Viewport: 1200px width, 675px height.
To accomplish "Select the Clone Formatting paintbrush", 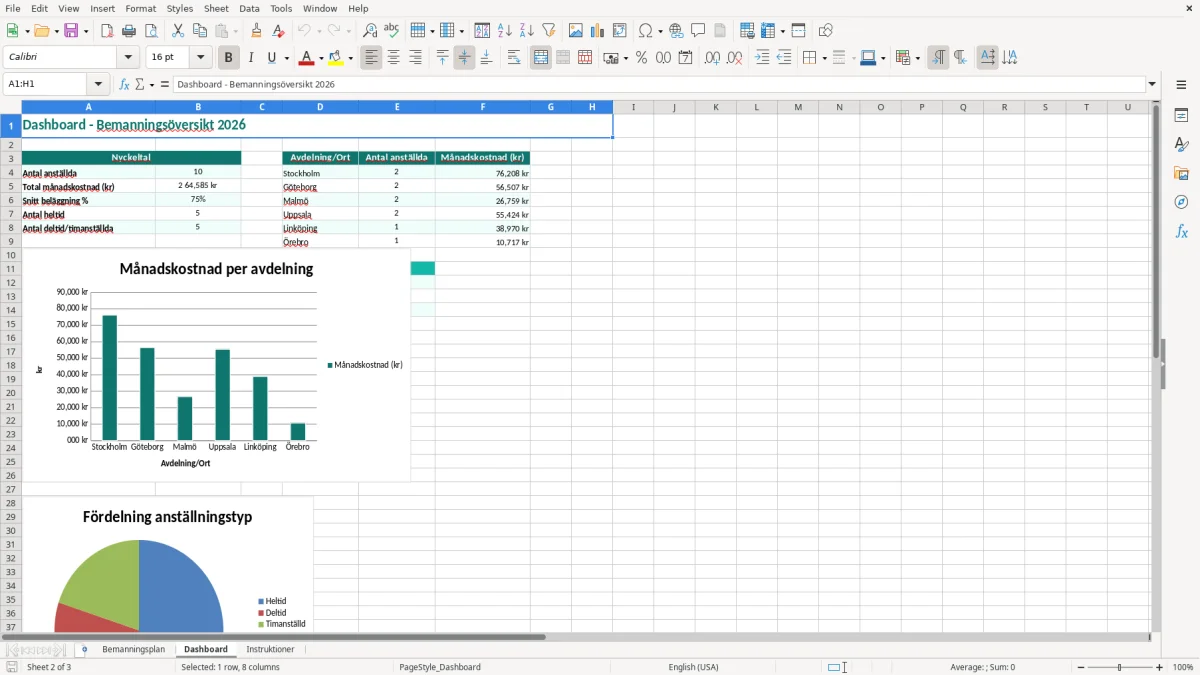I will [257, 31].
